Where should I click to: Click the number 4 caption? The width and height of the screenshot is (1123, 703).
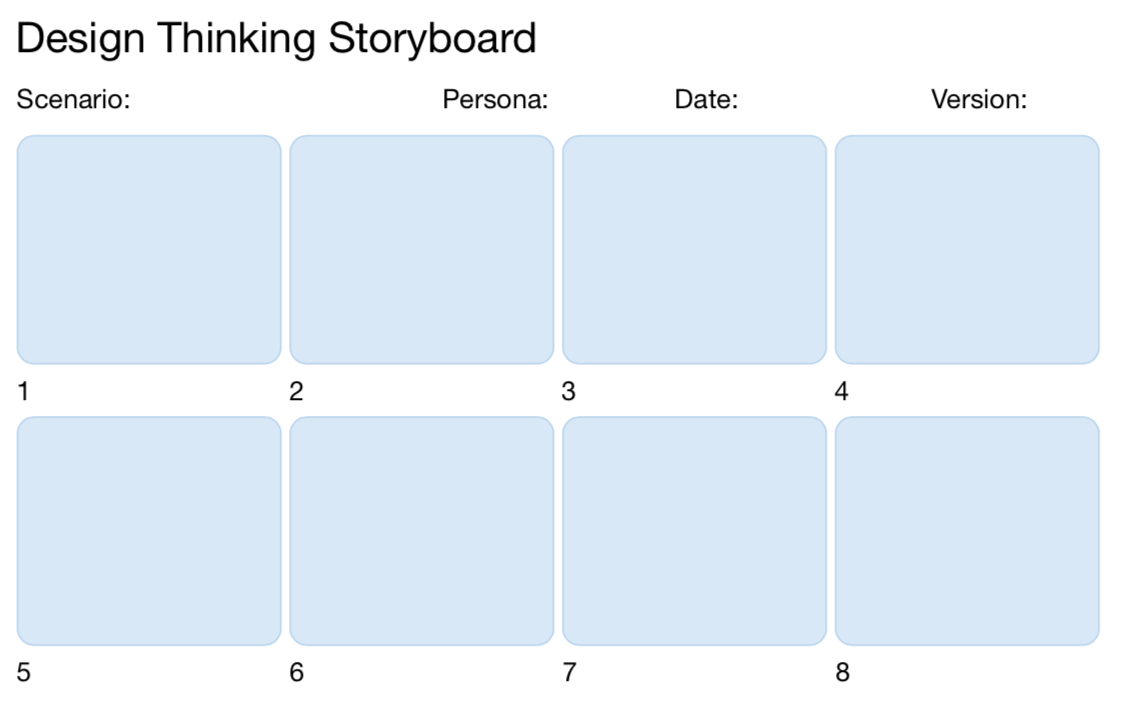(842, 392)
